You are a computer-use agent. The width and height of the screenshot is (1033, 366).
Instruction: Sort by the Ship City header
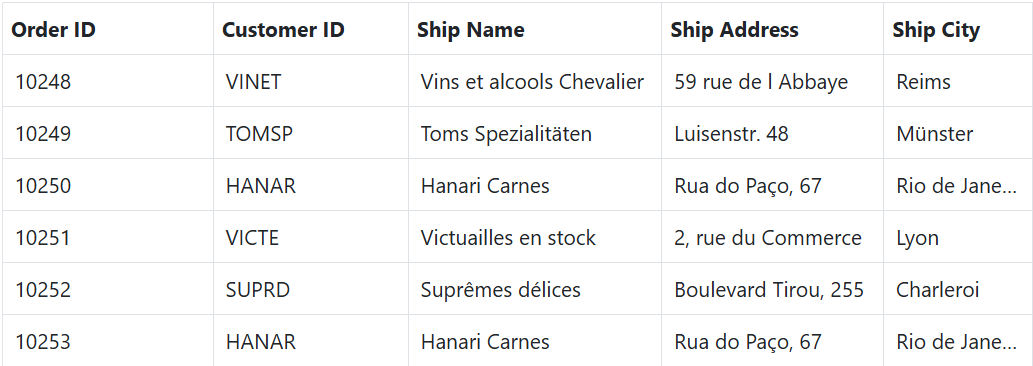click(958, 29)
